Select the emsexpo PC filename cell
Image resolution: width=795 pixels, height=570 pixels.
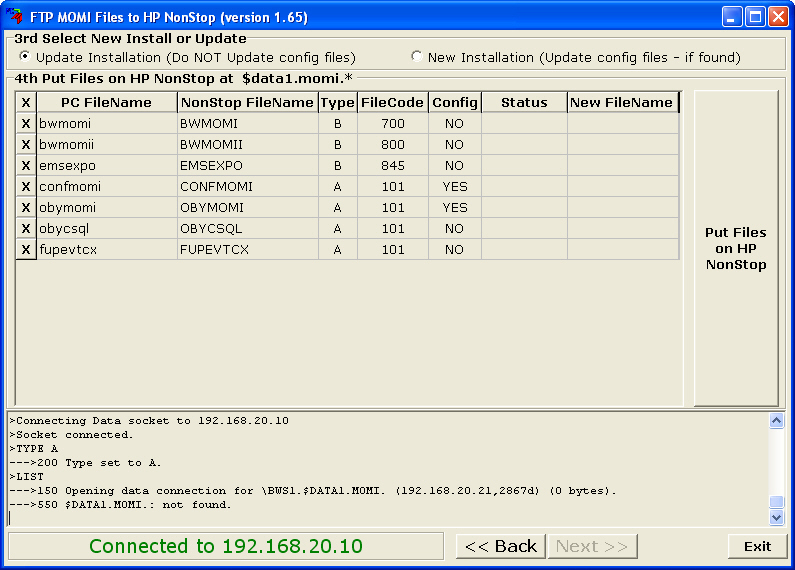tap(107, 165)
